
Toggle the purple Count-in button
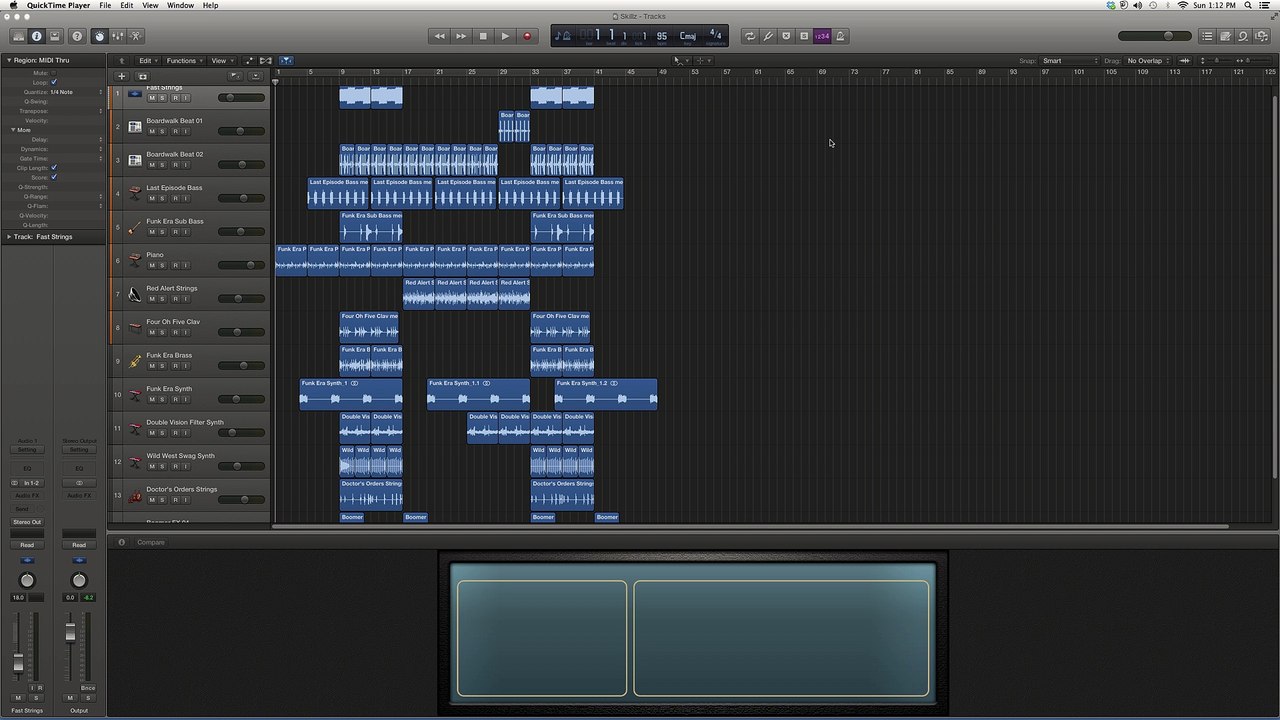(821, 36)
